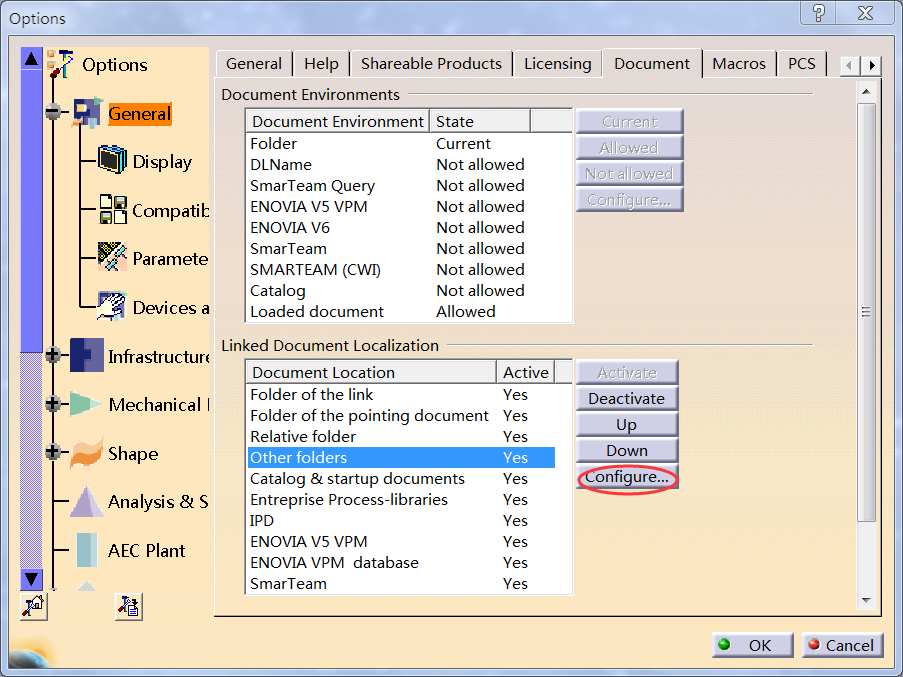Click the tab strip right scroll arrow

click(x=871, y=65)
